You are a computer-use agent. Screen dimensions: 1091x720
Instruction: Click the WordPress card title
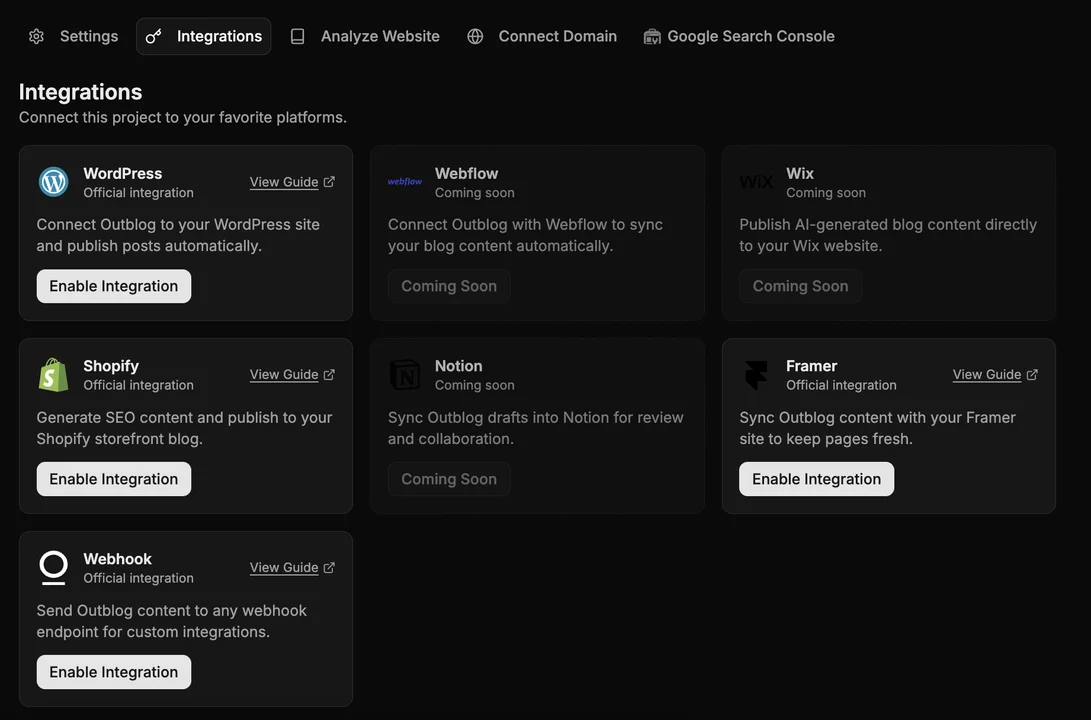(122, 173)
